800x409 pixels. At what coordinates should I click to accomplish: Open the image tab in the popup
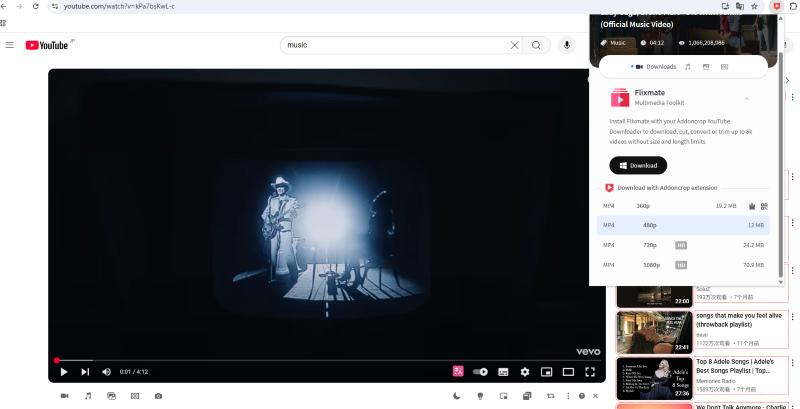706,67
